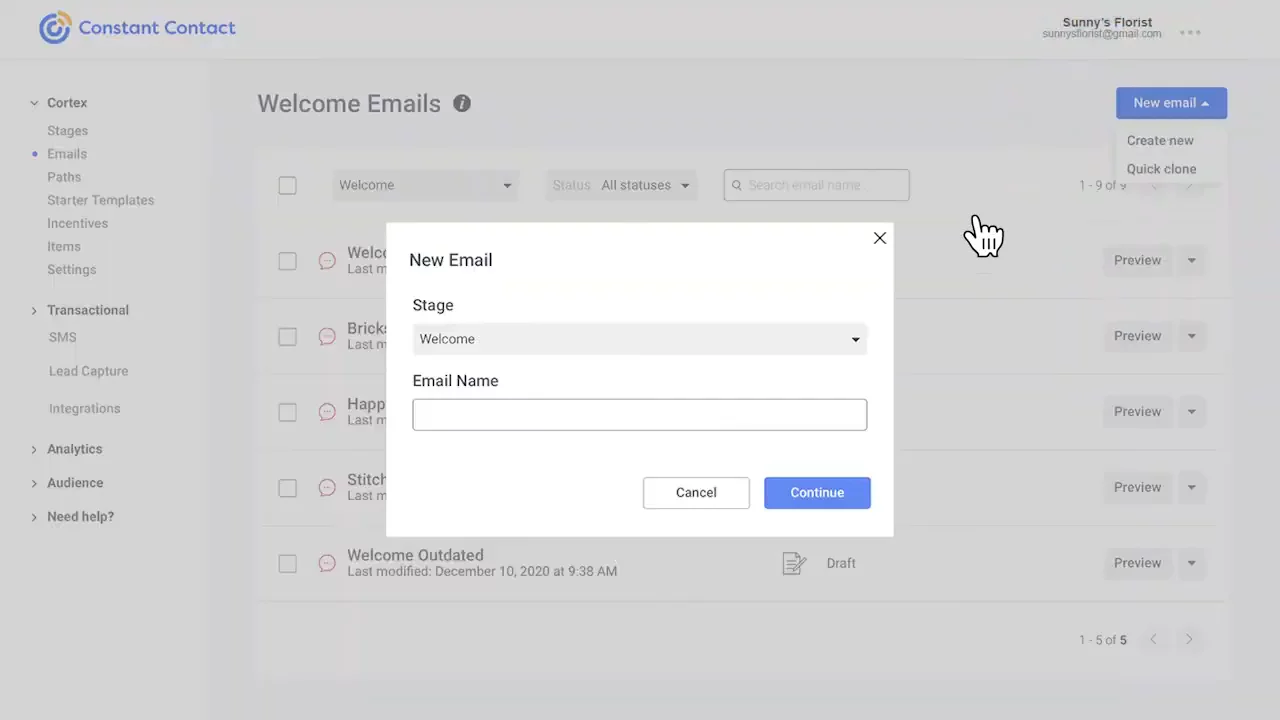Toggle the select-all checkbox in list header
Image resolution: width=1280 pixels, height=720 pixels.
(x=287, y=185)
